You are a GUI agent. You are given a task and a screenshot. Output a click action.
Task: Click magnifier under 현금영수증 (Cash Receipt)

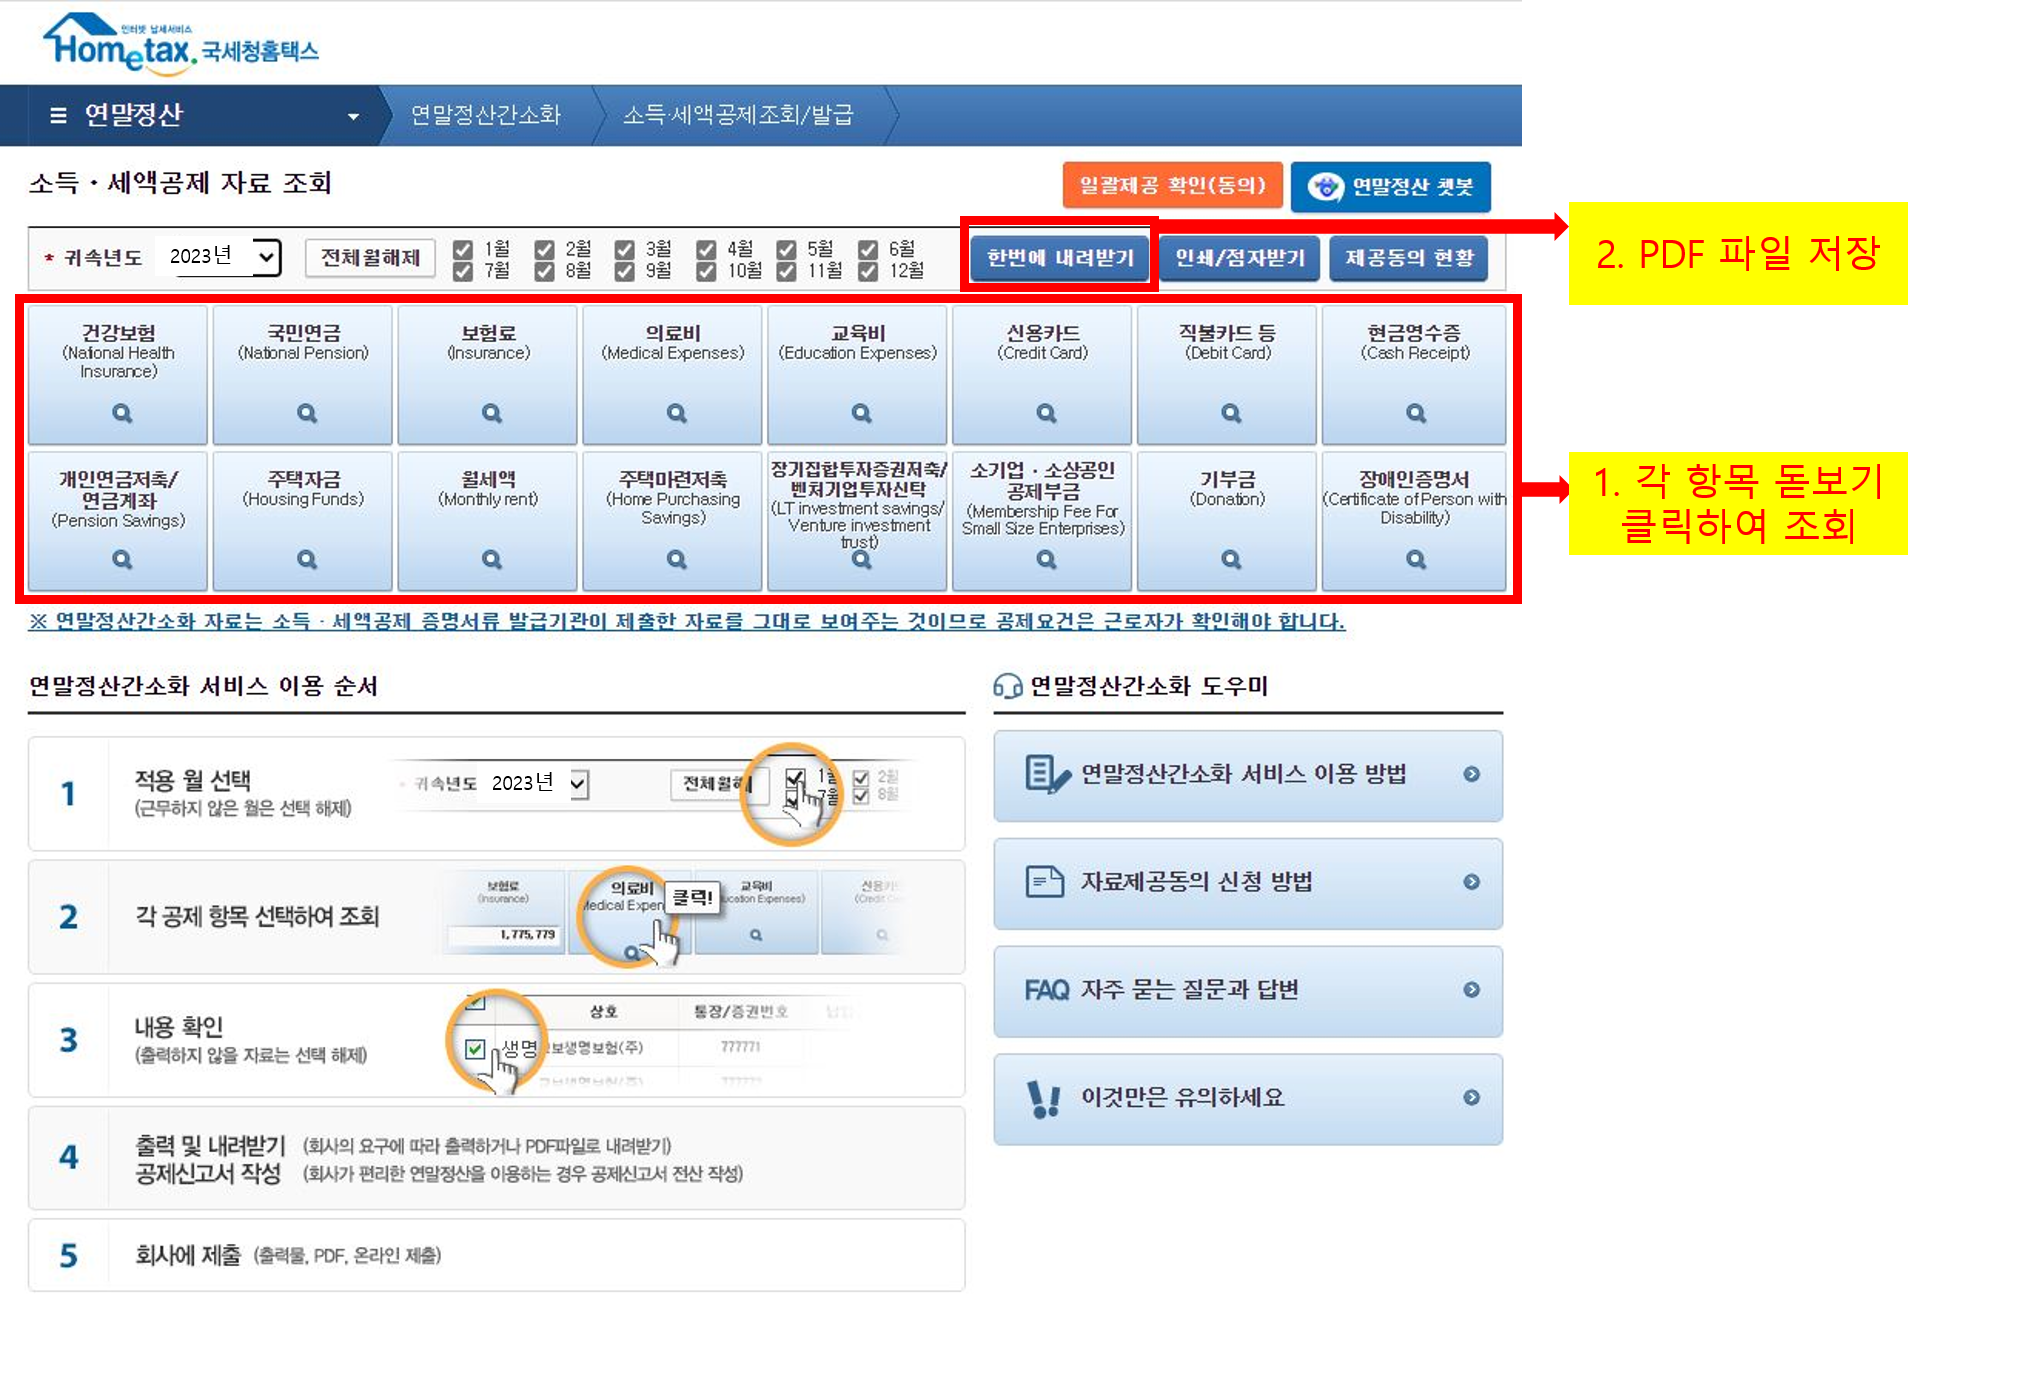[x=1416, y=412]
